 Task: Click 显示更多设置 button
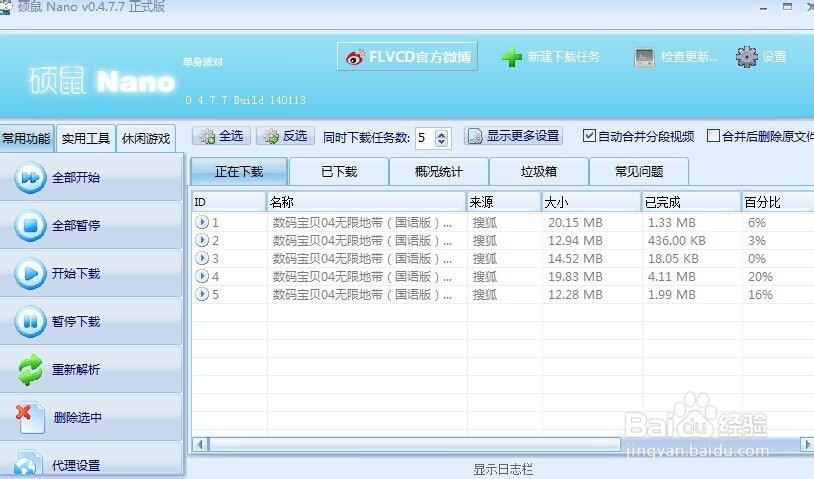513,136
